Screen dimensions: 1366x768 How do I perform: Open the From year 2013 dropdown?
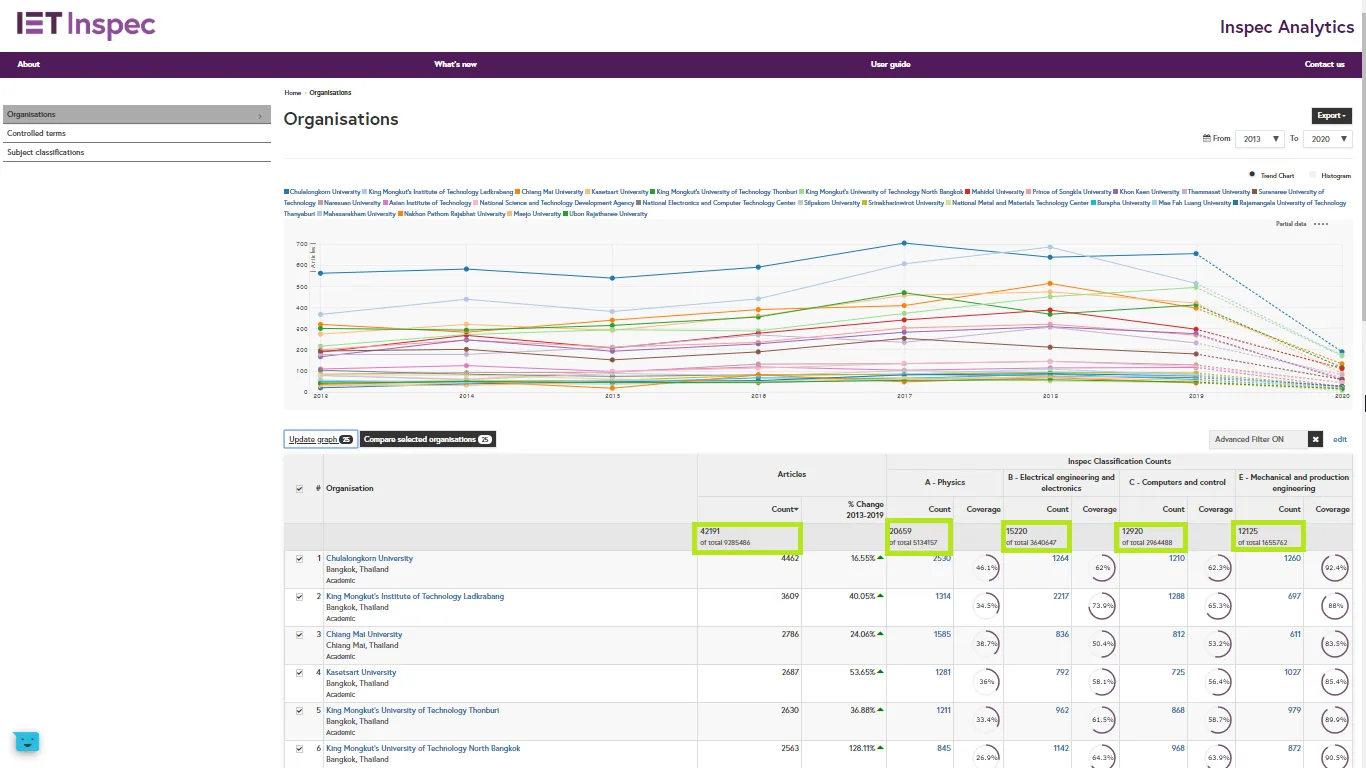[1261, 139]
